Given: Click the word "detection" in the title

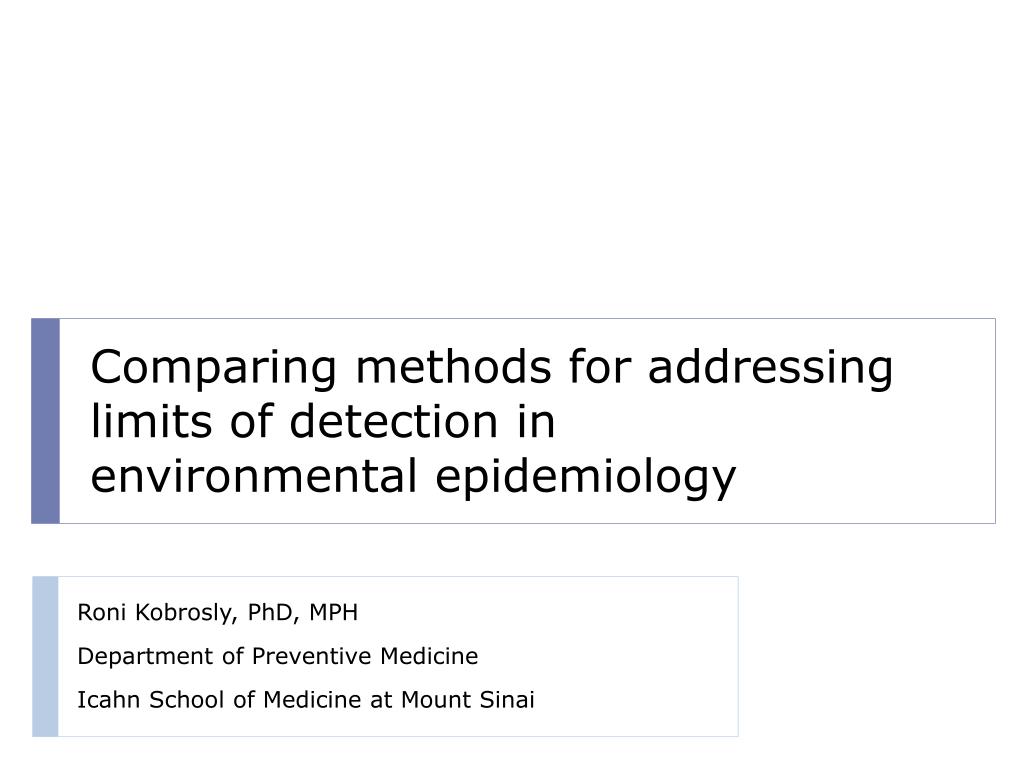Looking at the screenshot, I should [x=394, y=421].
